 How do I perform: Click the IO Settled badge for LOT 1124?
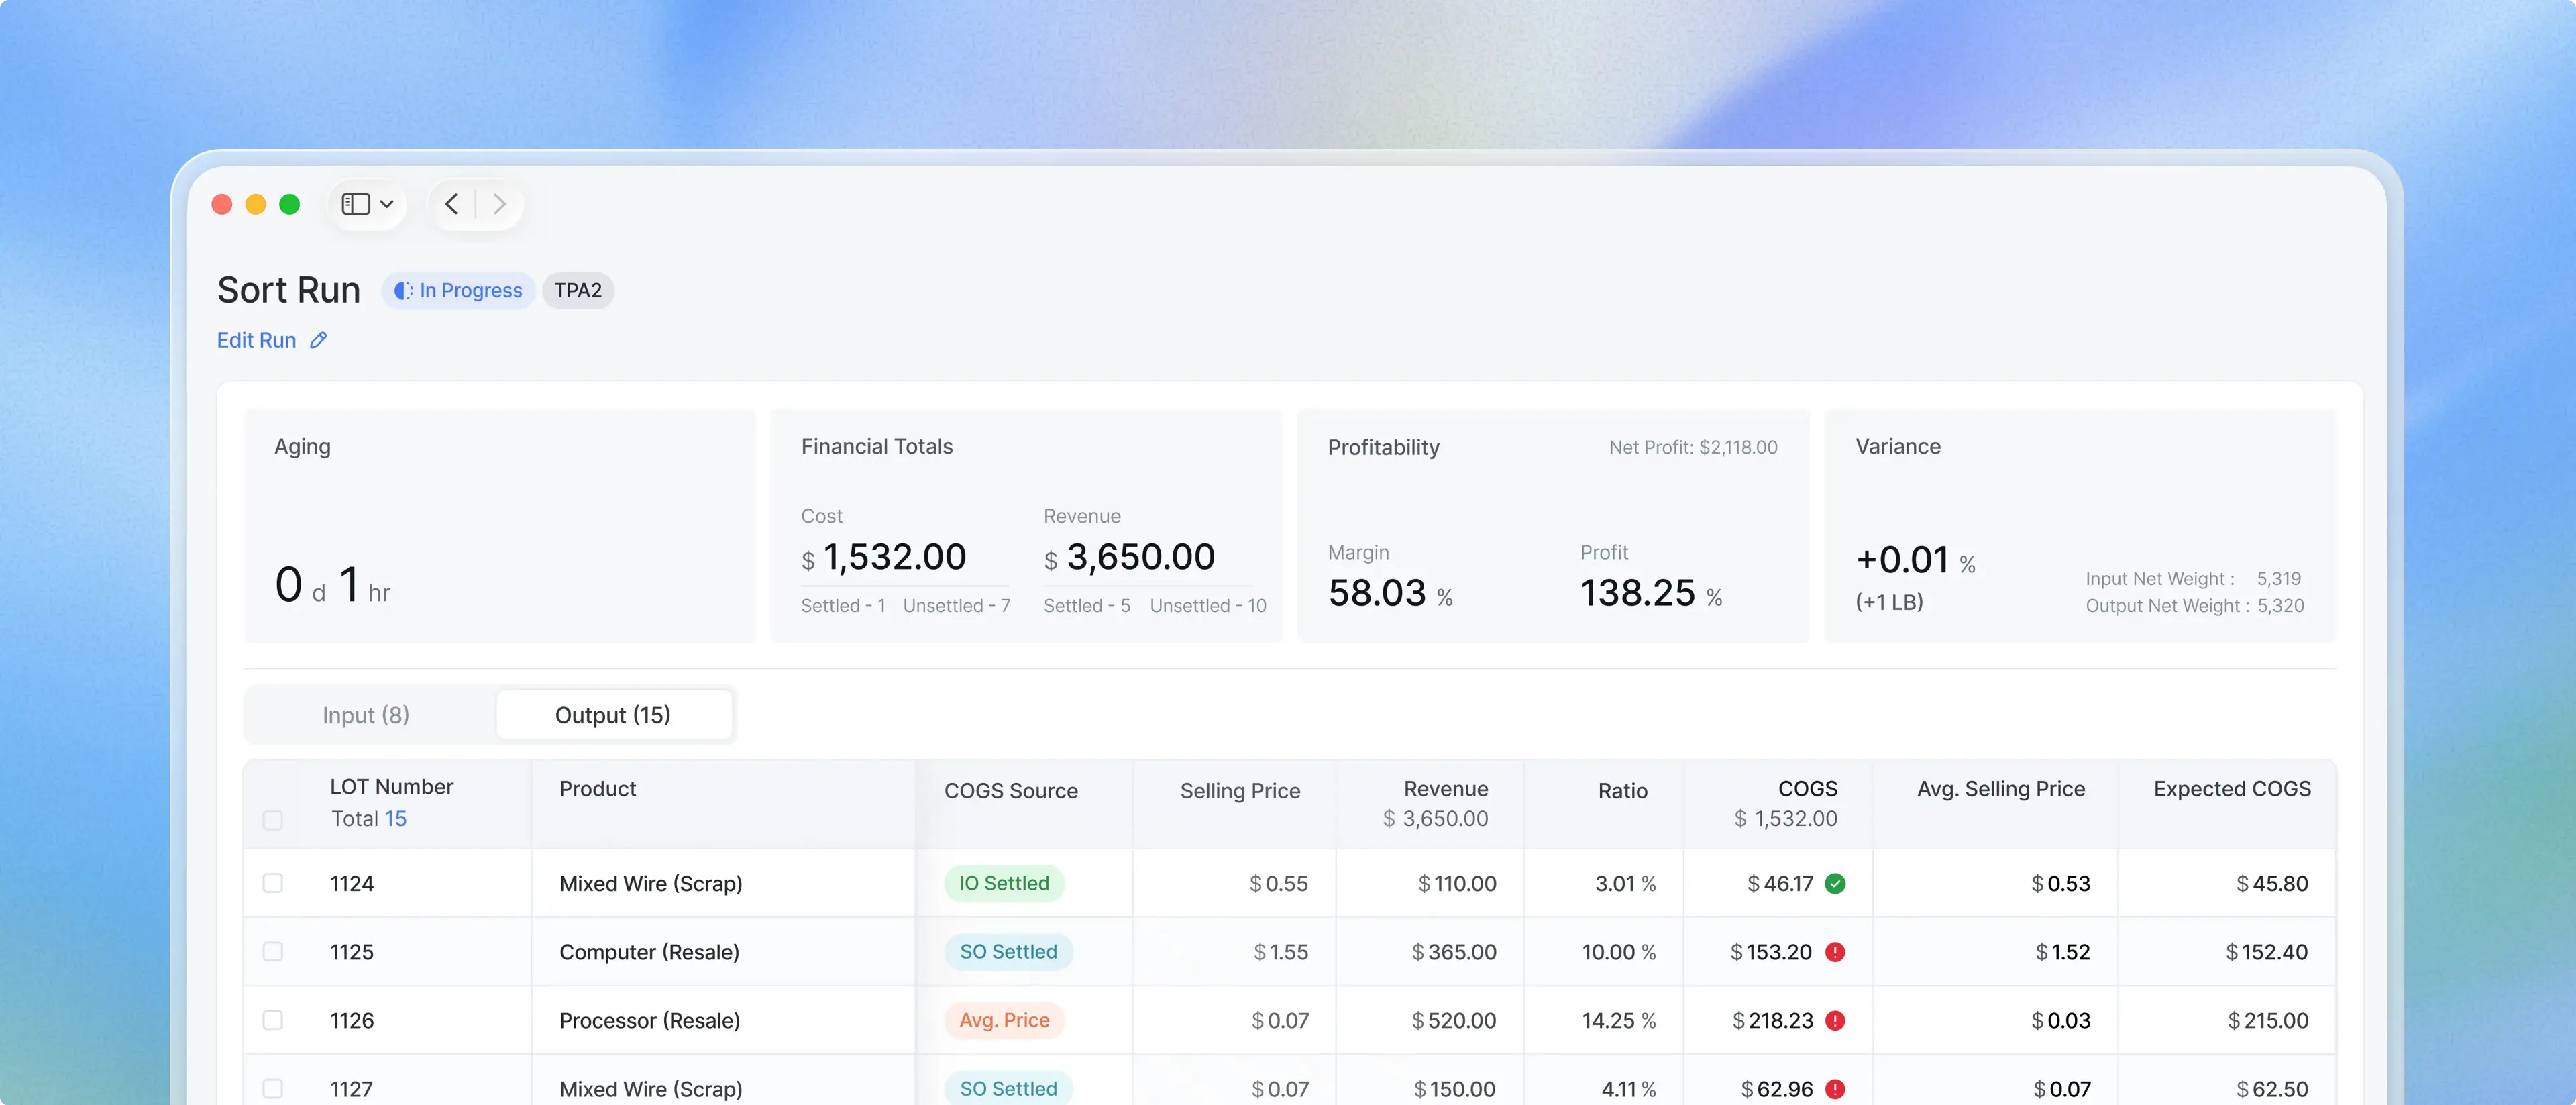1004,883
